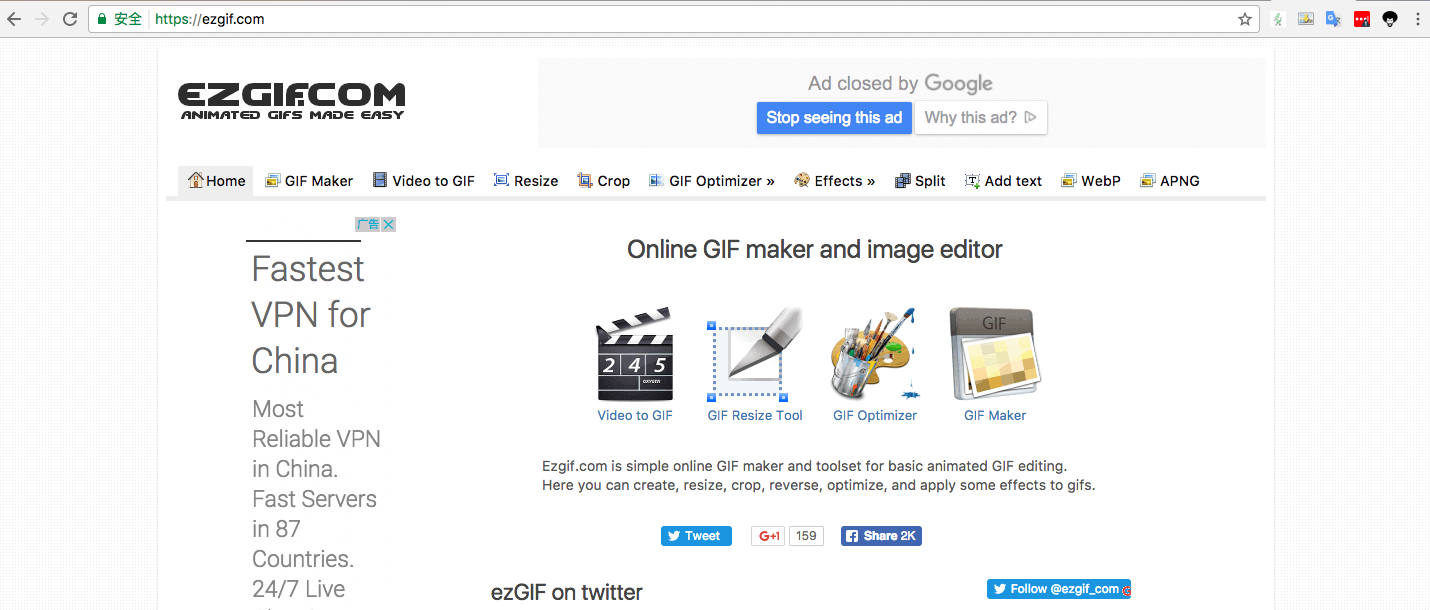Click the bookmark star icon

[x=1245, y=19]
